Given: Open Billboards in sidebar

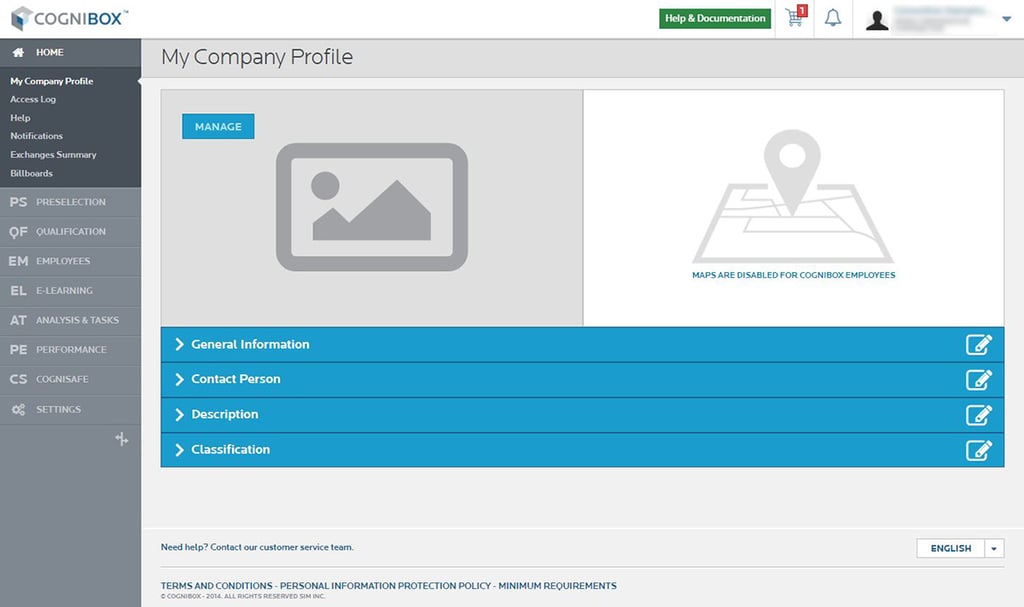Looking at the screenshot, I should click(31, 173).
